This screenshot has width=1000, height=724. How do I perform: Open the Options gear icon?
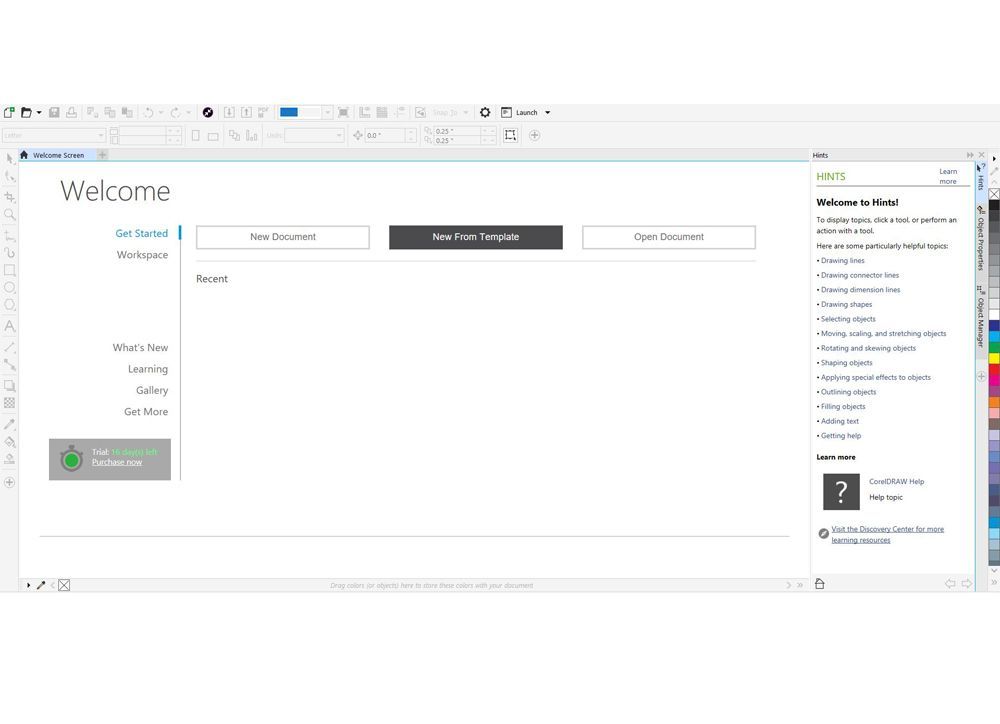pyautogui.click(x=485, y=112)
